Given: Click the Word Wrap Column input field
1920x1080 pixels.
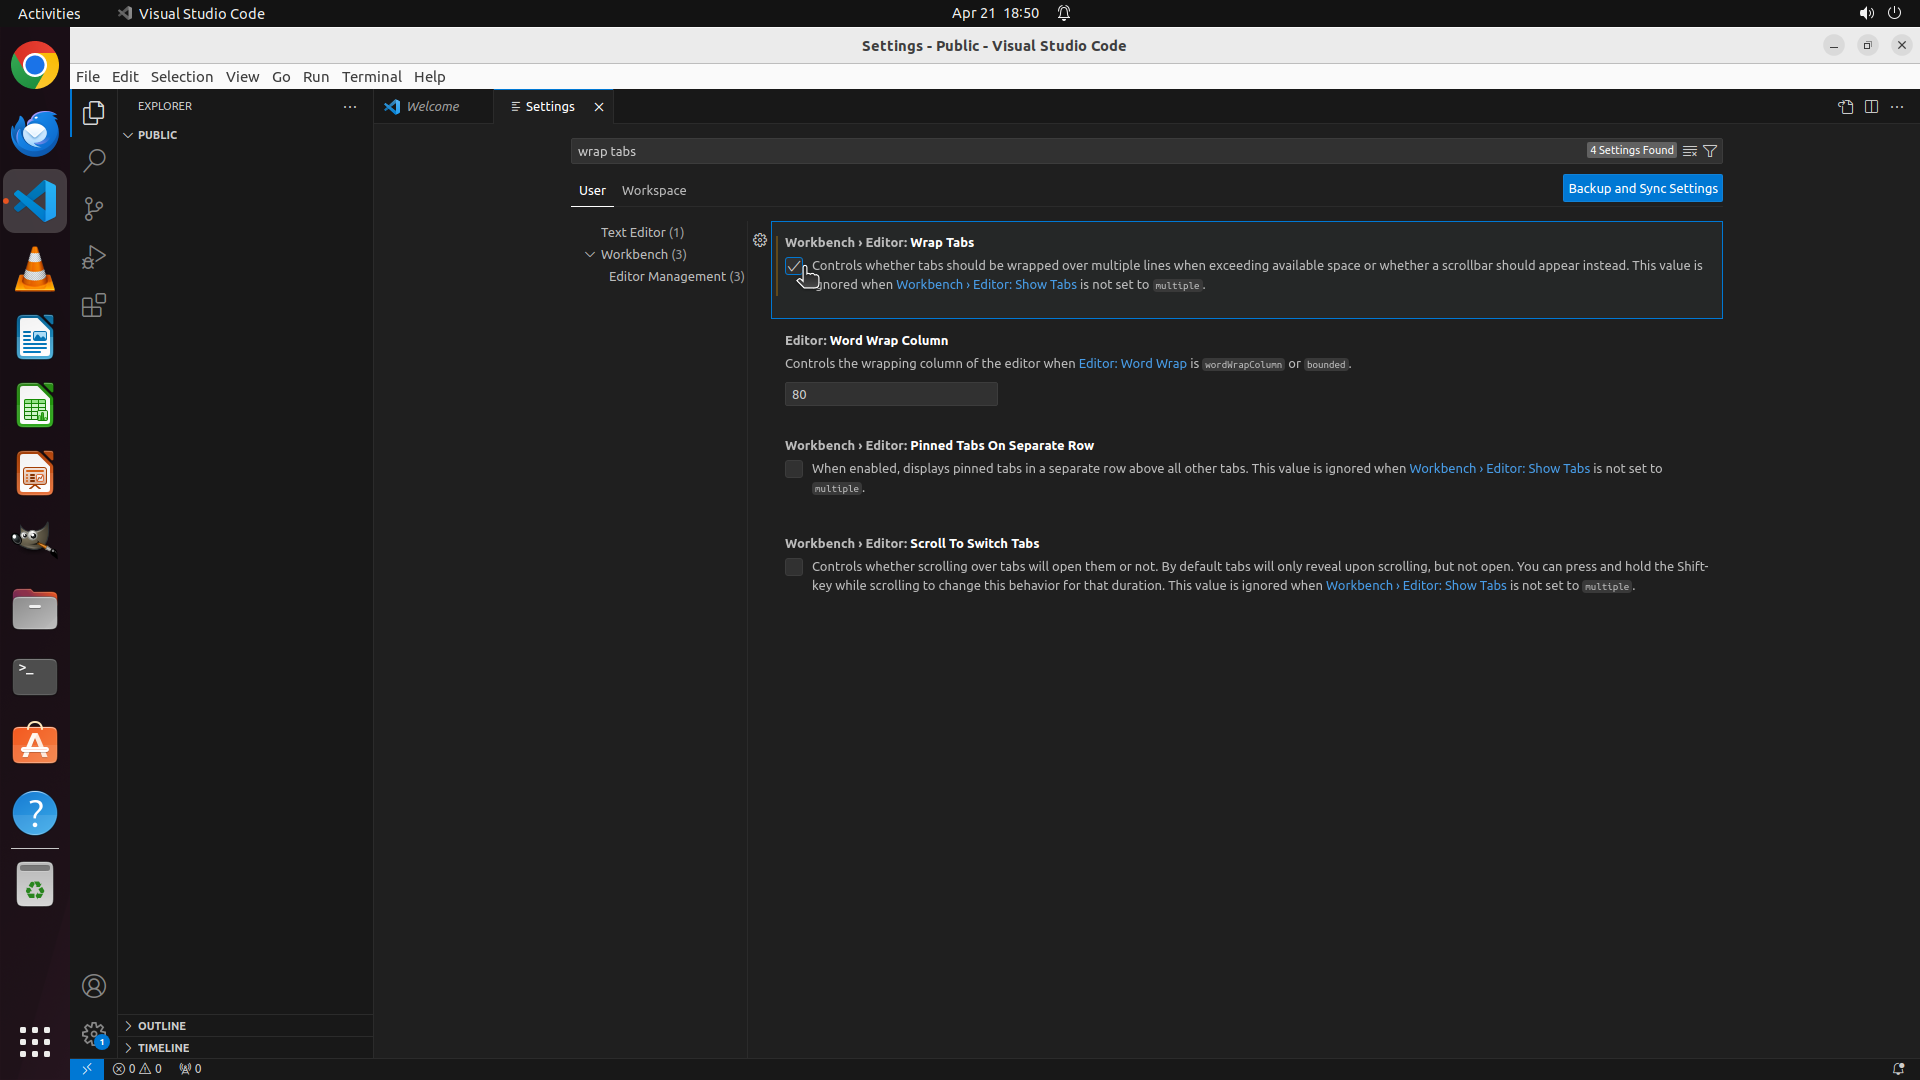Looking at the screenshot, I should click(890, 394).
